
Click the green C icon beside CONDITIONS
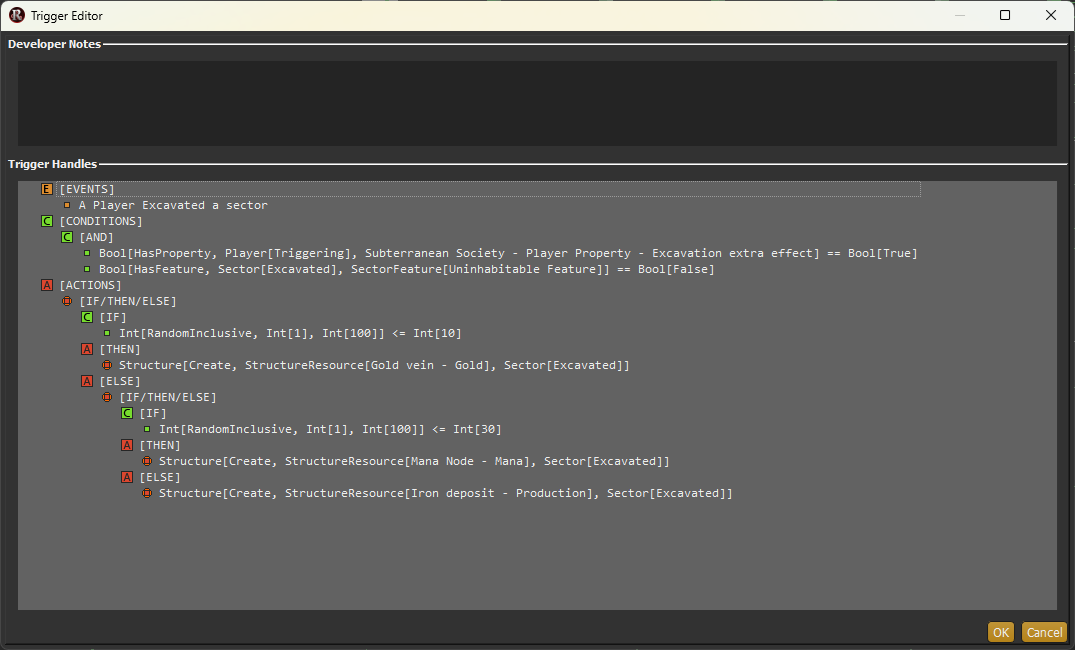47,221
